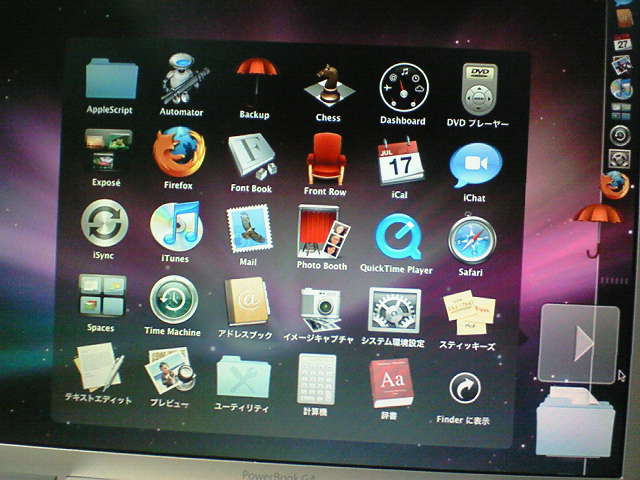Open Dashboard from the applications grid
Viewport: 640px width, 480px height.
click(404, 87)
